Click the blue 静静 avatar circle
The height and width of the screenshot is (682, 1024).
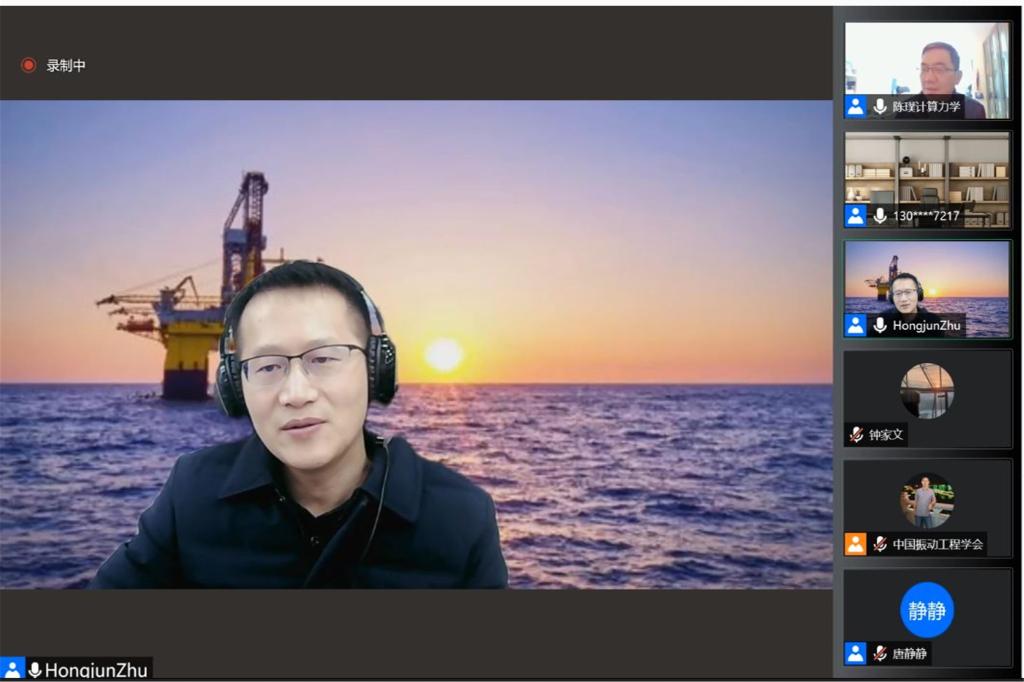pyautogui.click(x=926, y=610)
